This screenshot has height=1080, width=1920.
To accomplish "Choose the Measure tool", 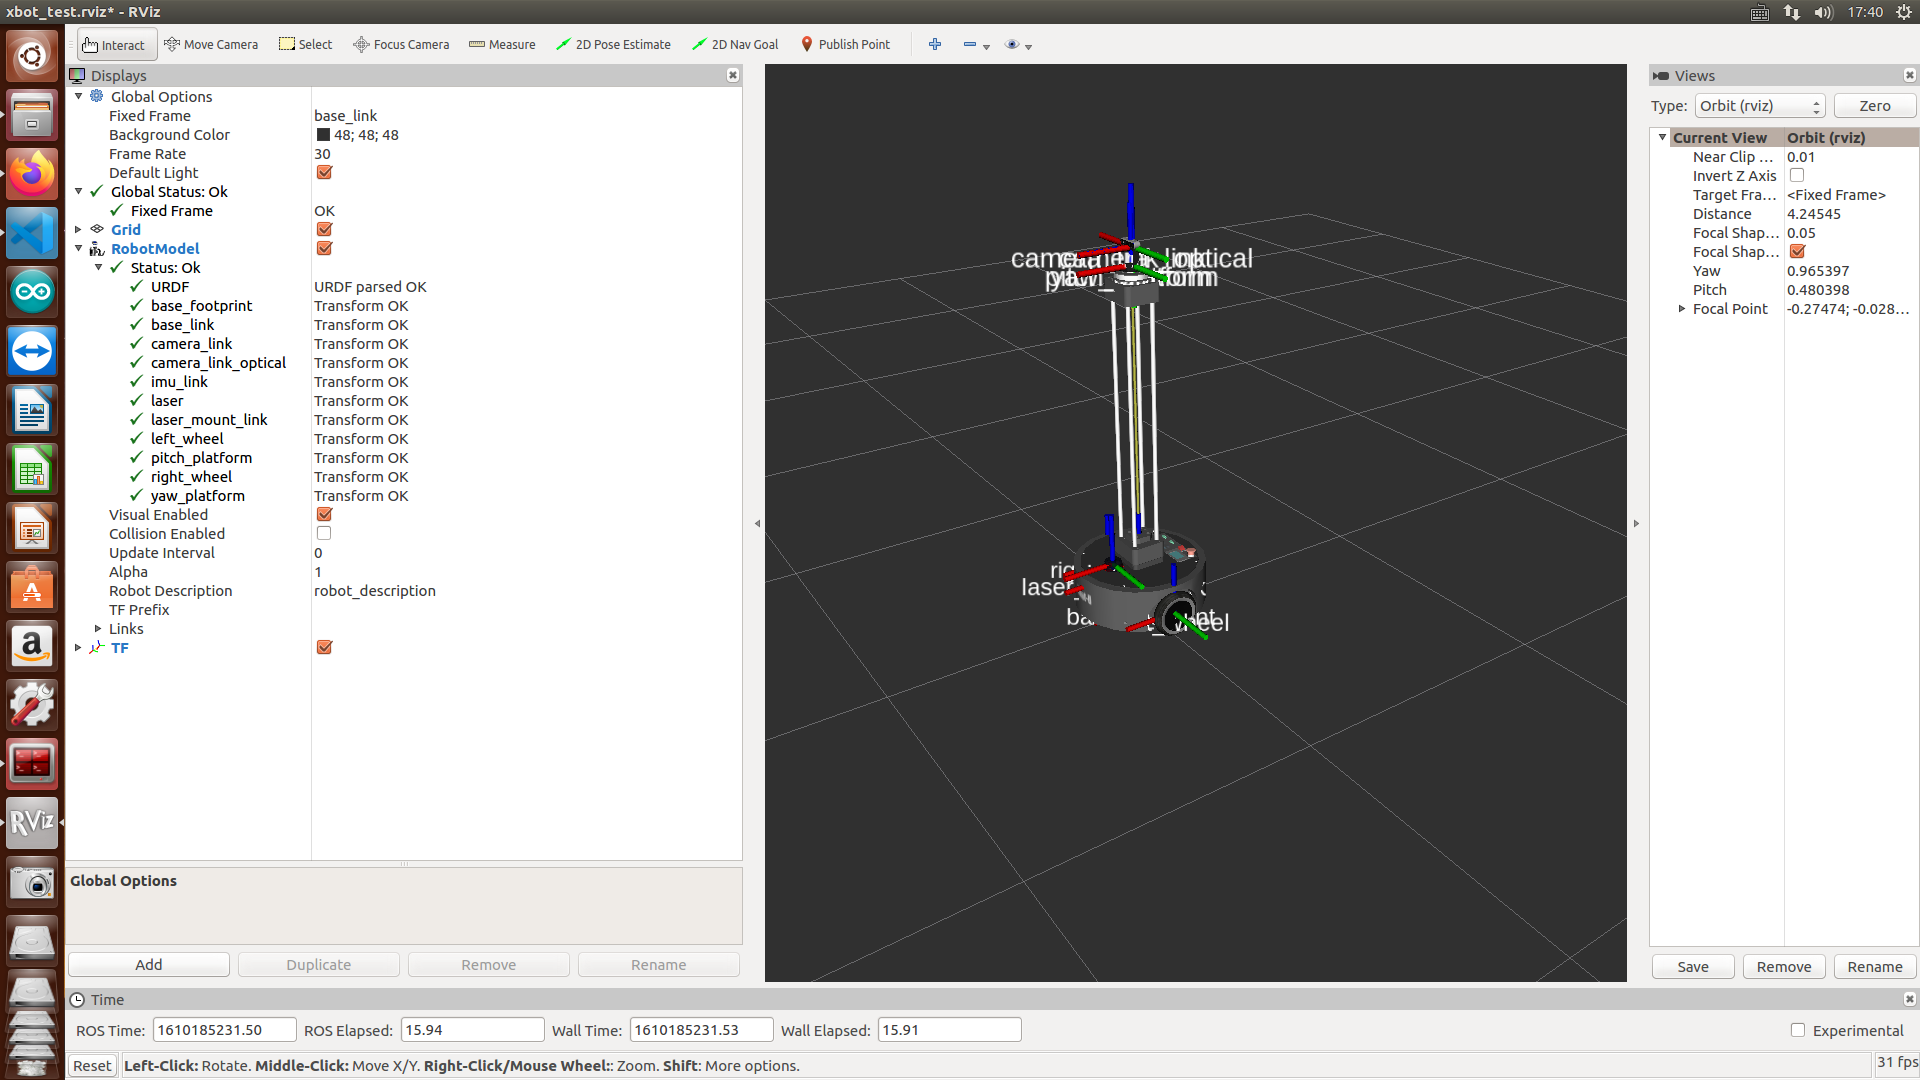I will point(502,45).
